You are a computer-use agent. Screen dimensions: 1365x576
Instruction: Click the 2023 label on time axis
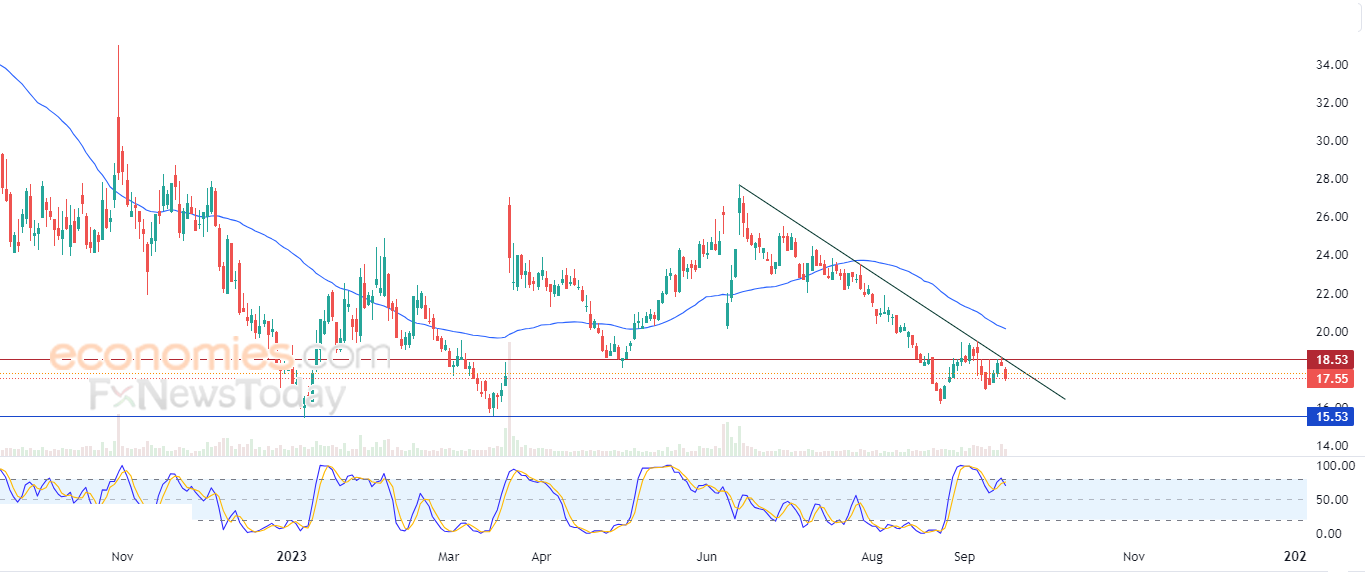(291, 556)
